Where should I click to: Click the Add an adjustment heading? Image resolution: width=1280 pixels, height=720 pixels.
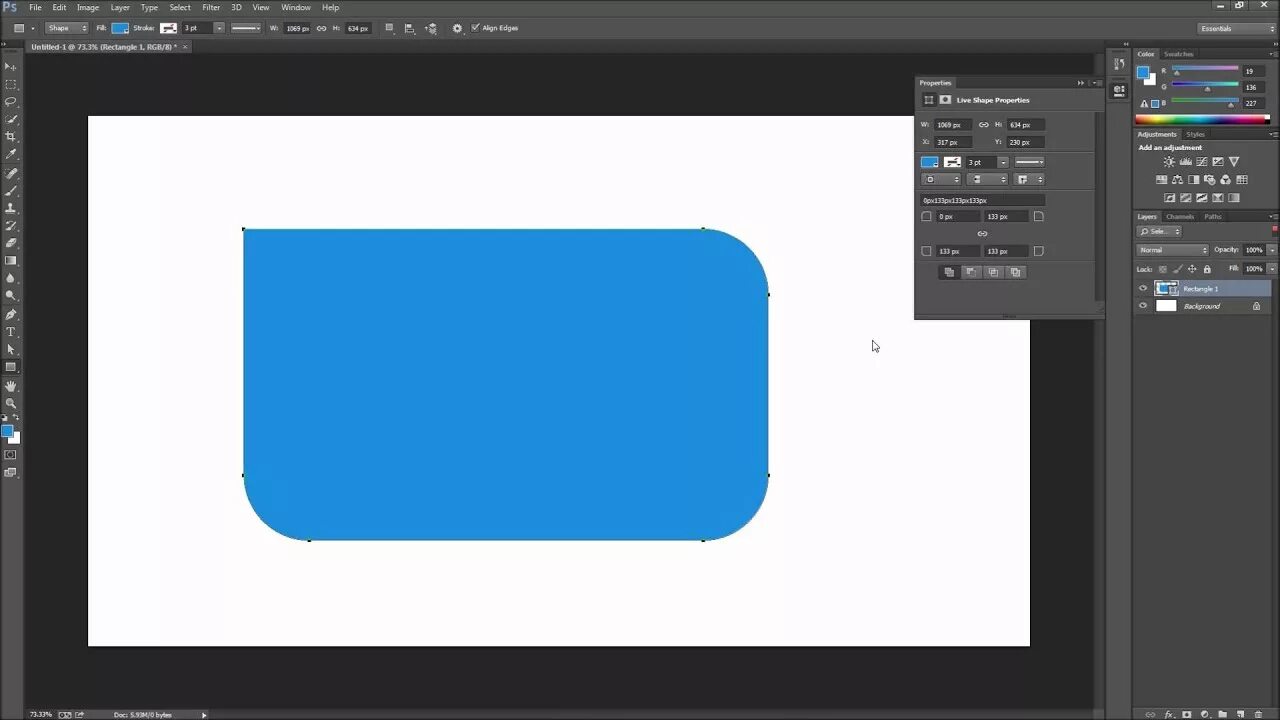tap(1170, 147)
